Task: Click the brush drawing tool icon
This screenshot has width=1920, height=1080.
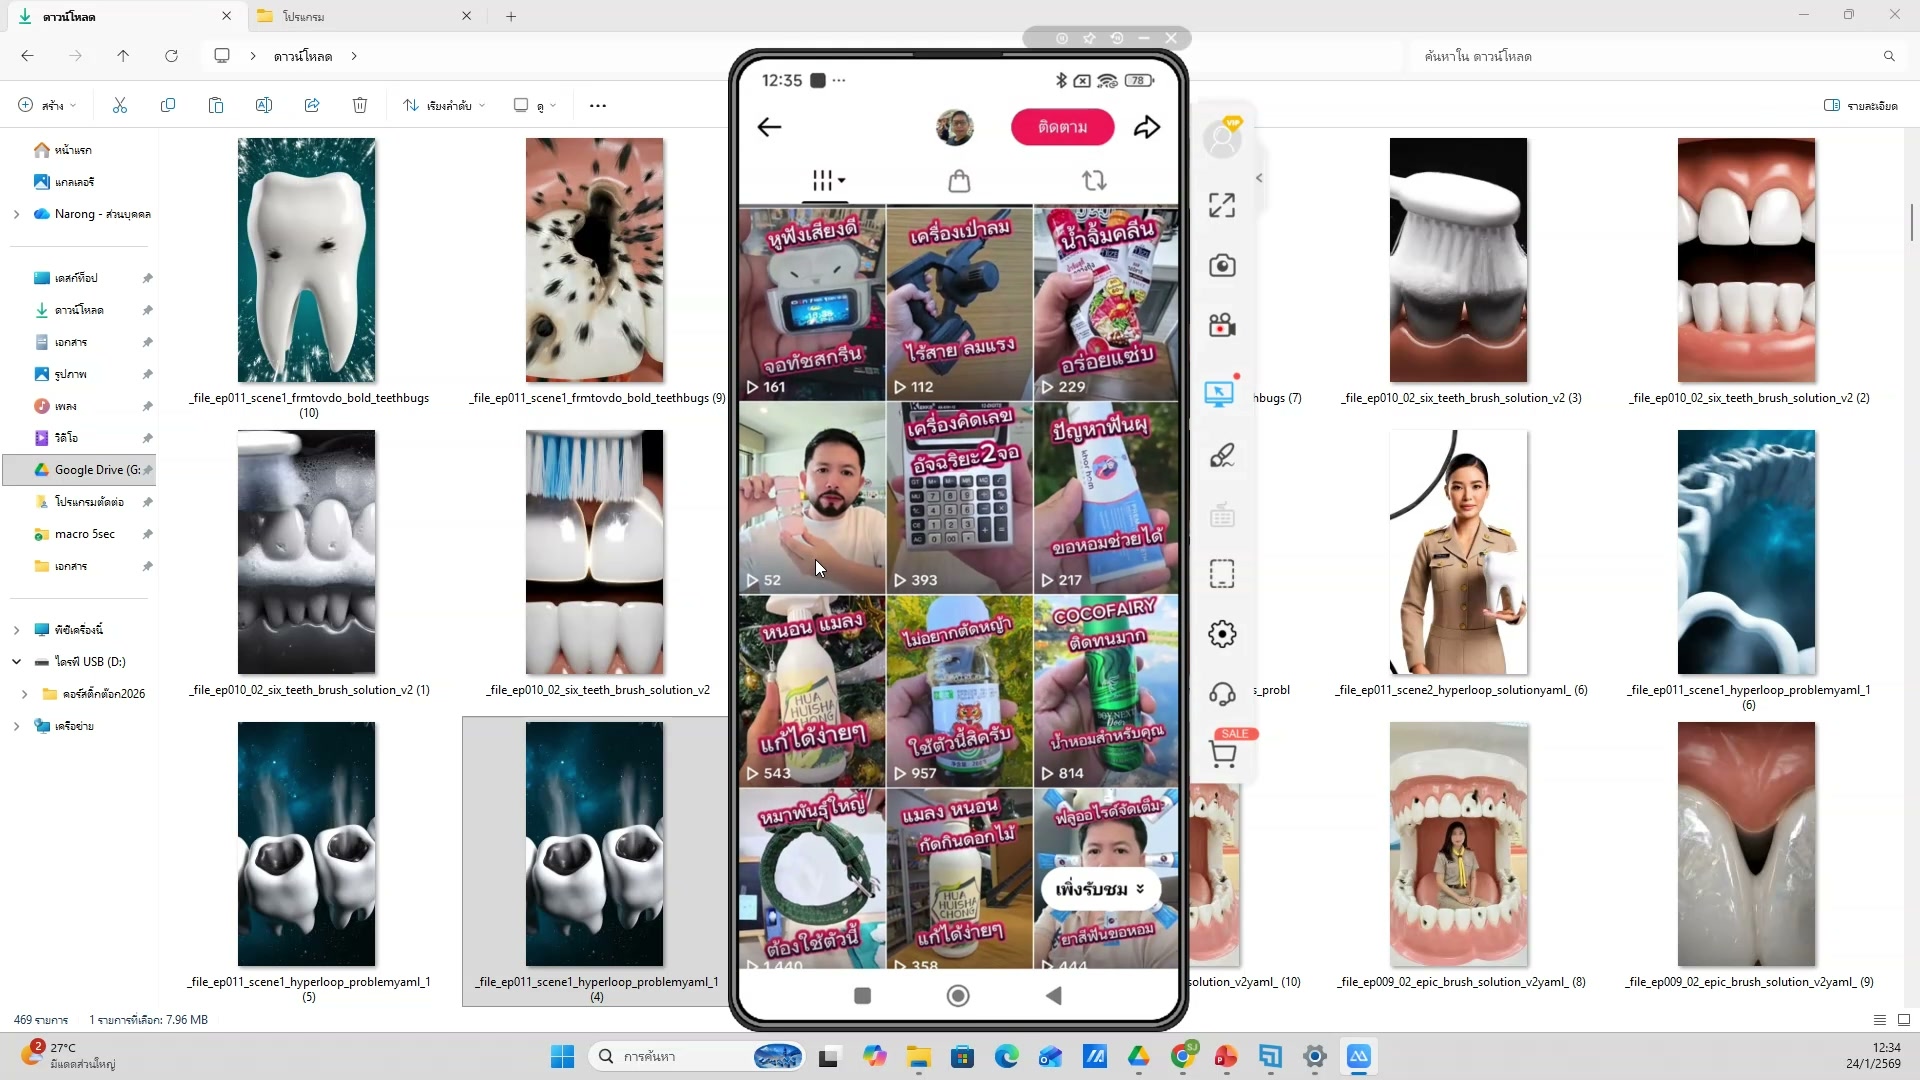Action: tap(1221, 456)
